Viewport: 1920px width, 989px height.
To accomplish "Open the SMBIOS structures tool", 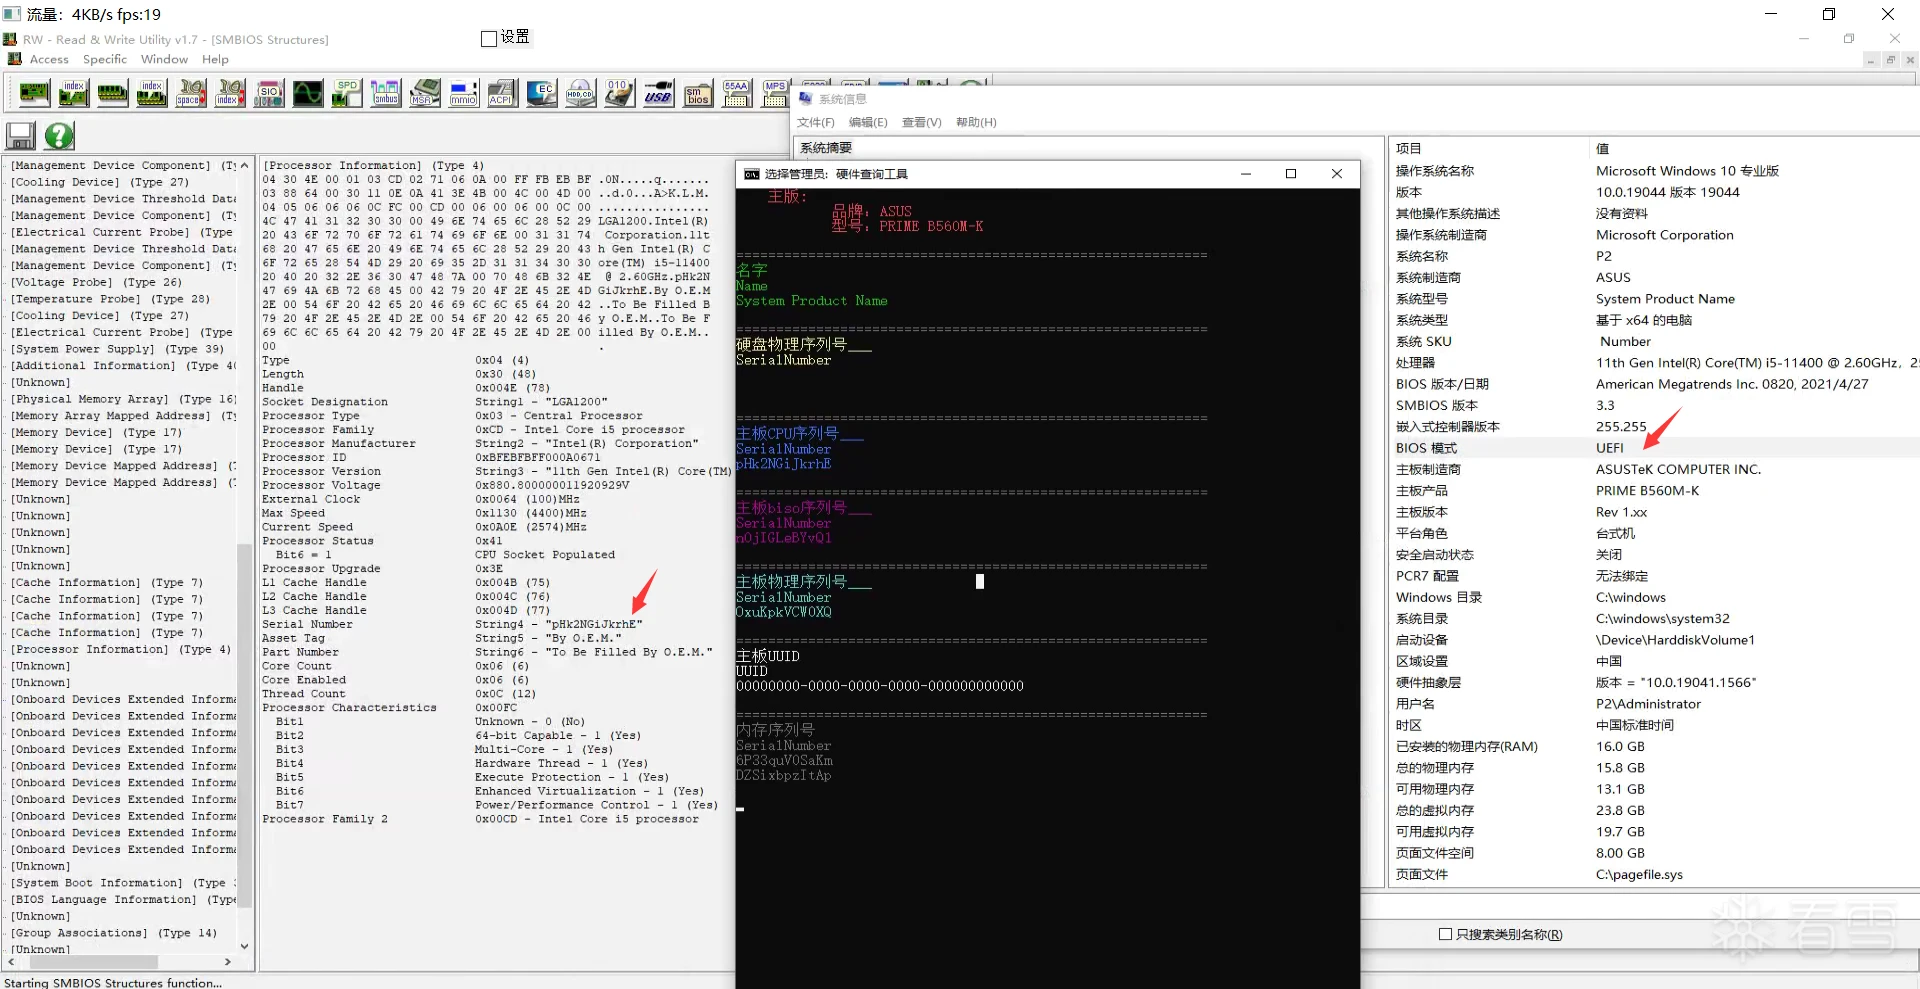I will 697,93.
